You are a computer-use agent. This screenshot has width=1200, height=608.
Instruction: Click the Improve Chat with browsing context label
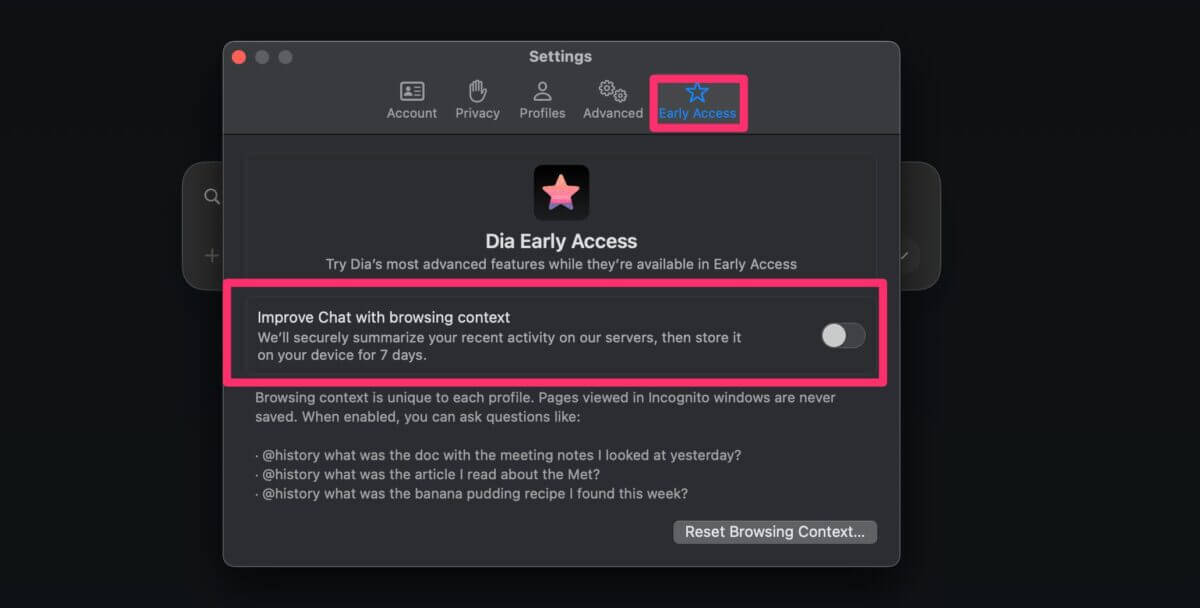(x=384, y=317)
